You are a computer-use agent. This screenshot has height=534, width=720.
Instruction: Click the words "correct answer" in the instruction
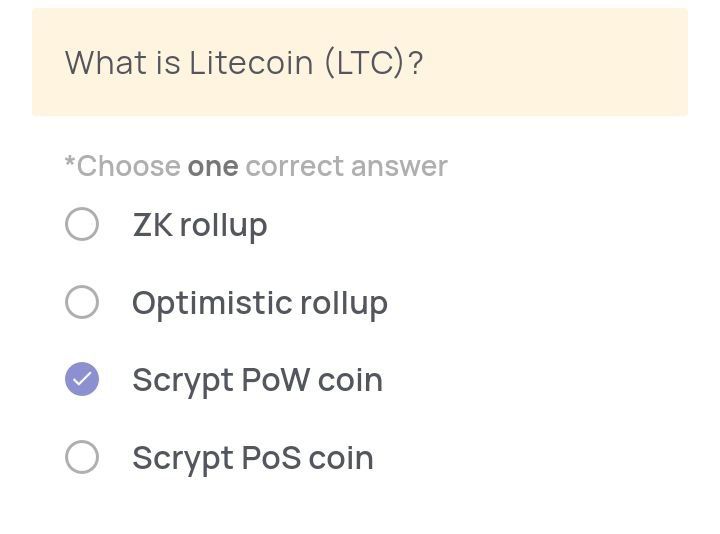[346, 166]
